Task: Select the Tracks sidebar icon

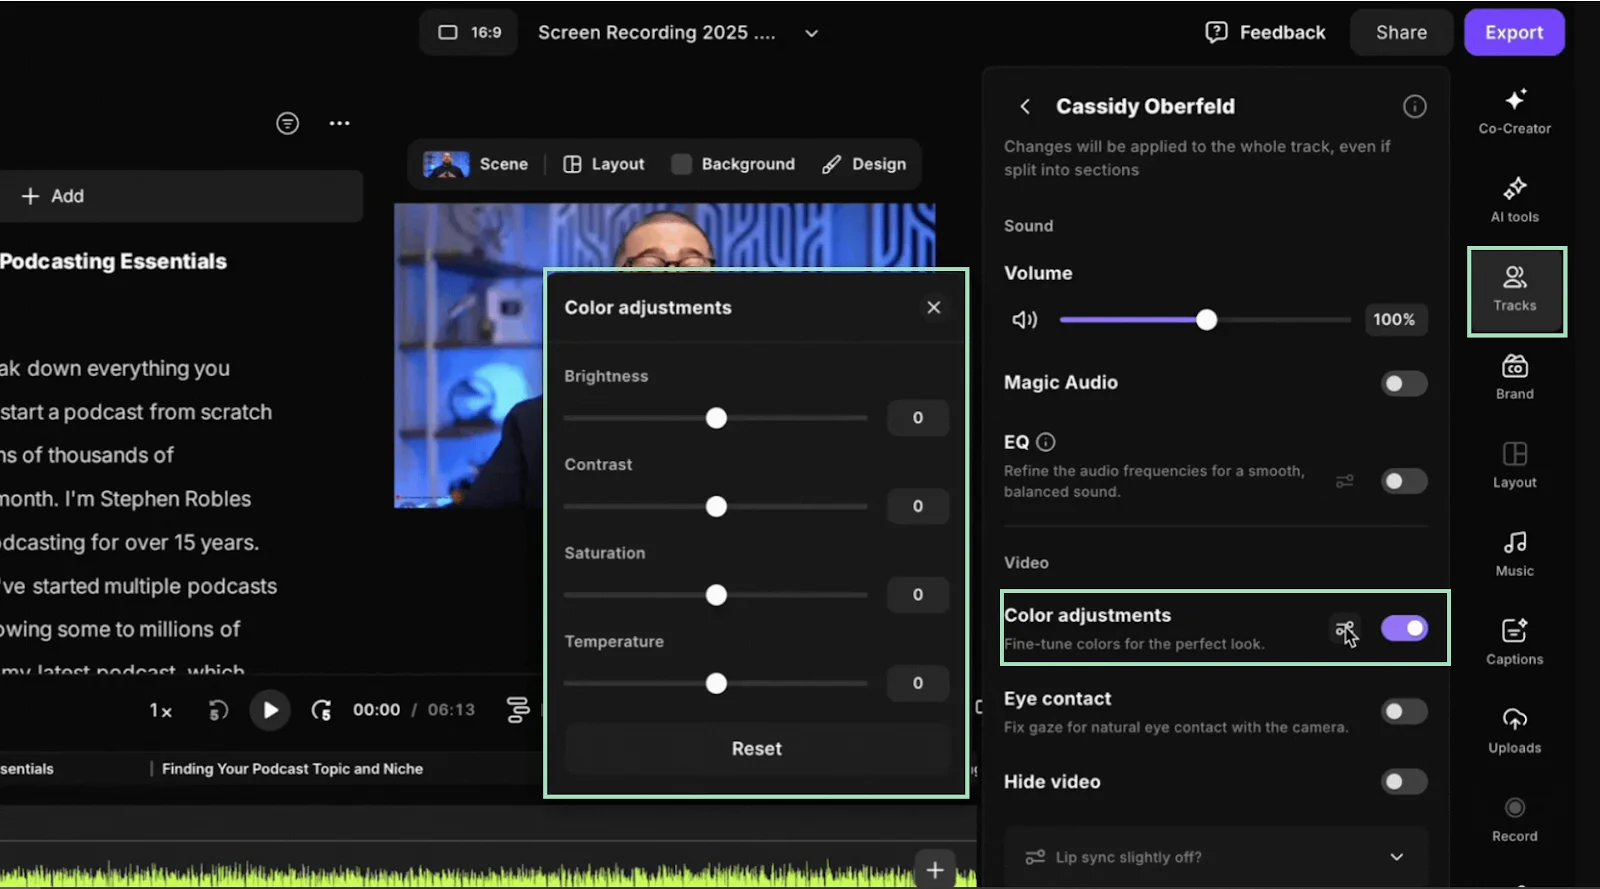Action: tap(1515, 290)
